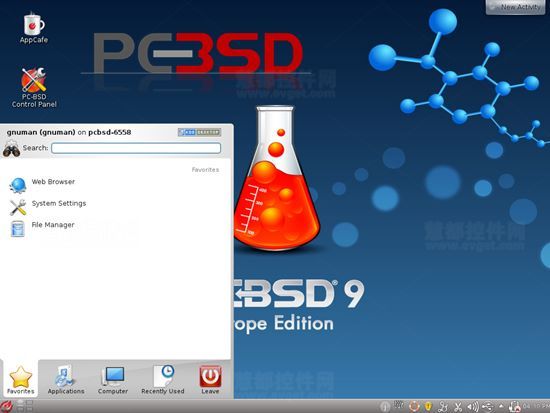Click the scissors clipboard tray icon
The height and width of the screenshot is (413, 550).
tap(458, 406)
